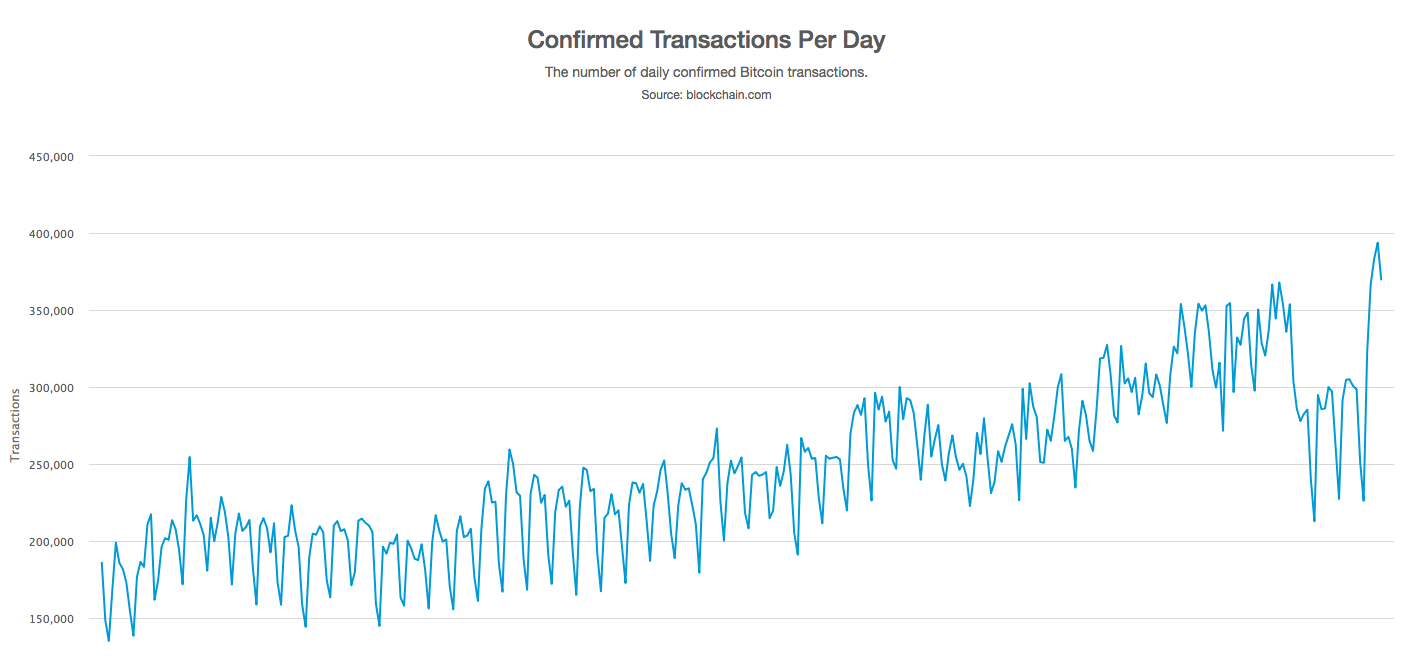The width and height of the screenshot is (1413, 661).
Task: Click the 450,000 horizontal gridline
Action: pos(700,156)
